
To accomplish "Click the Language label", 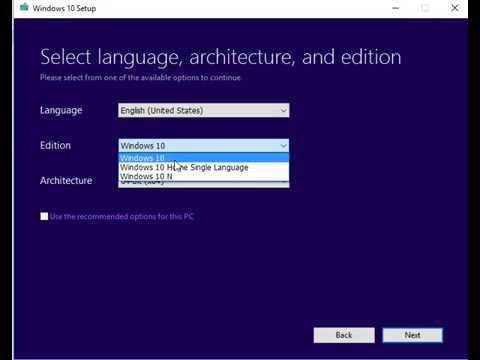I will (x=61, y=110).
